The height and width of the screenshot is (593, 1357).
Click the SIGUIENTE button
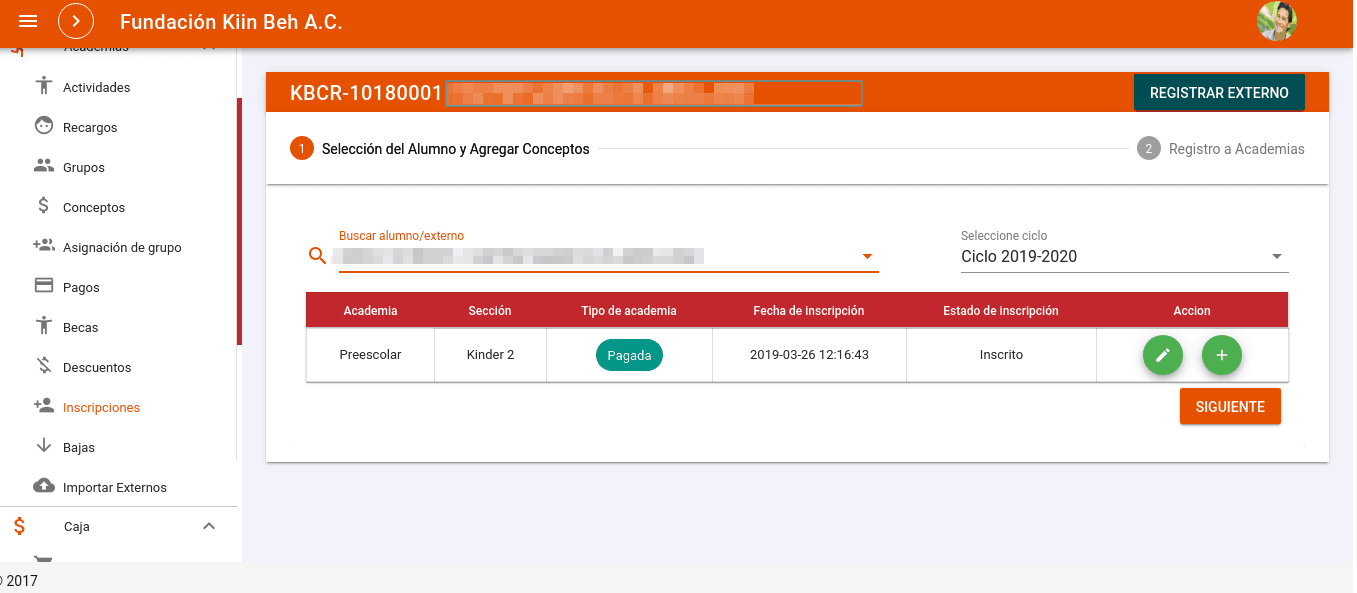coord(1230,407)
